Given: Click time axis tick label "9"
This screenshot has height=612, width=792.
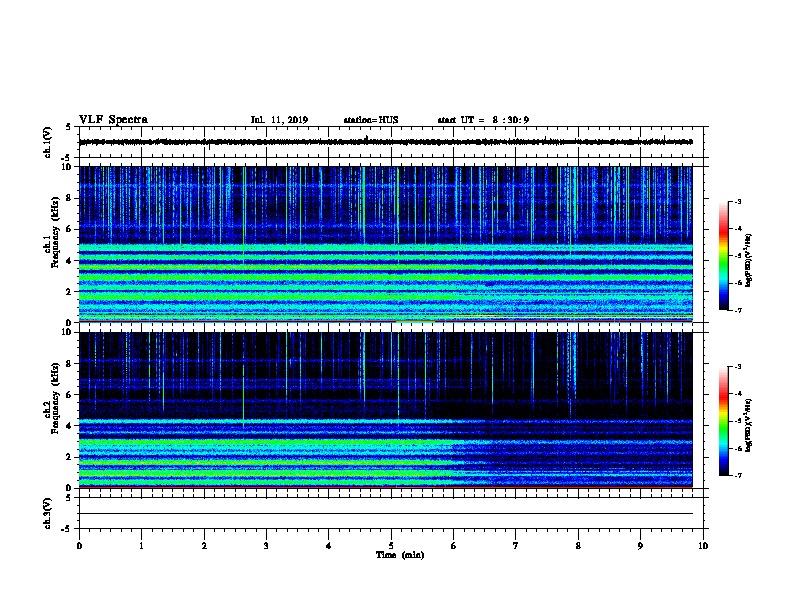Looking at the screenshot, I should point(640,546).
